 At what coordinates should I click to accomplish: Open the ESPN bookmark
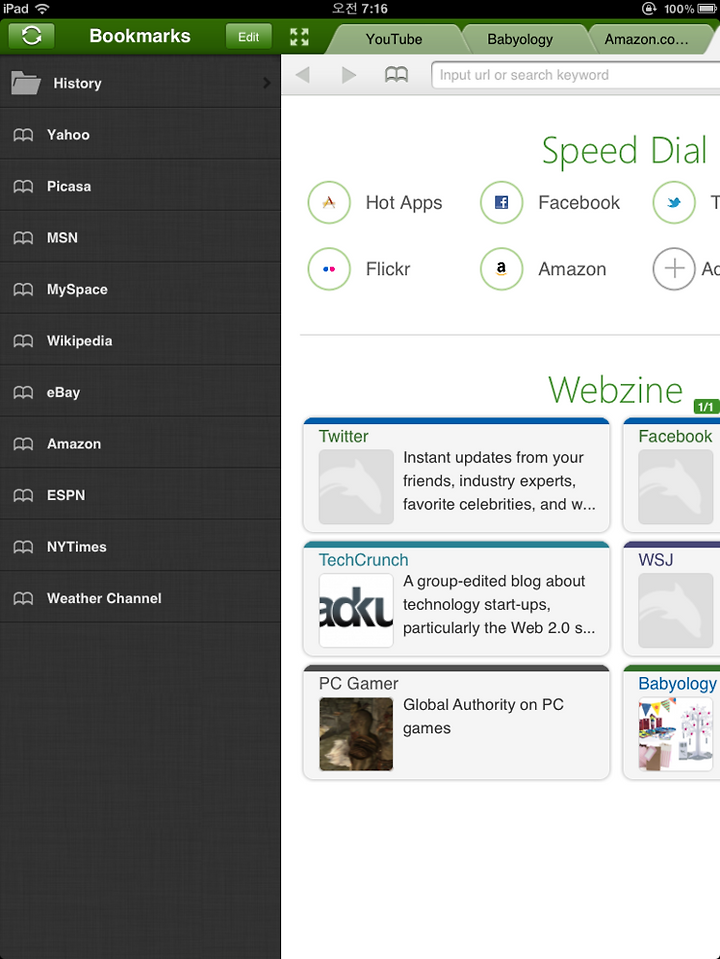(x=140, y=495)
